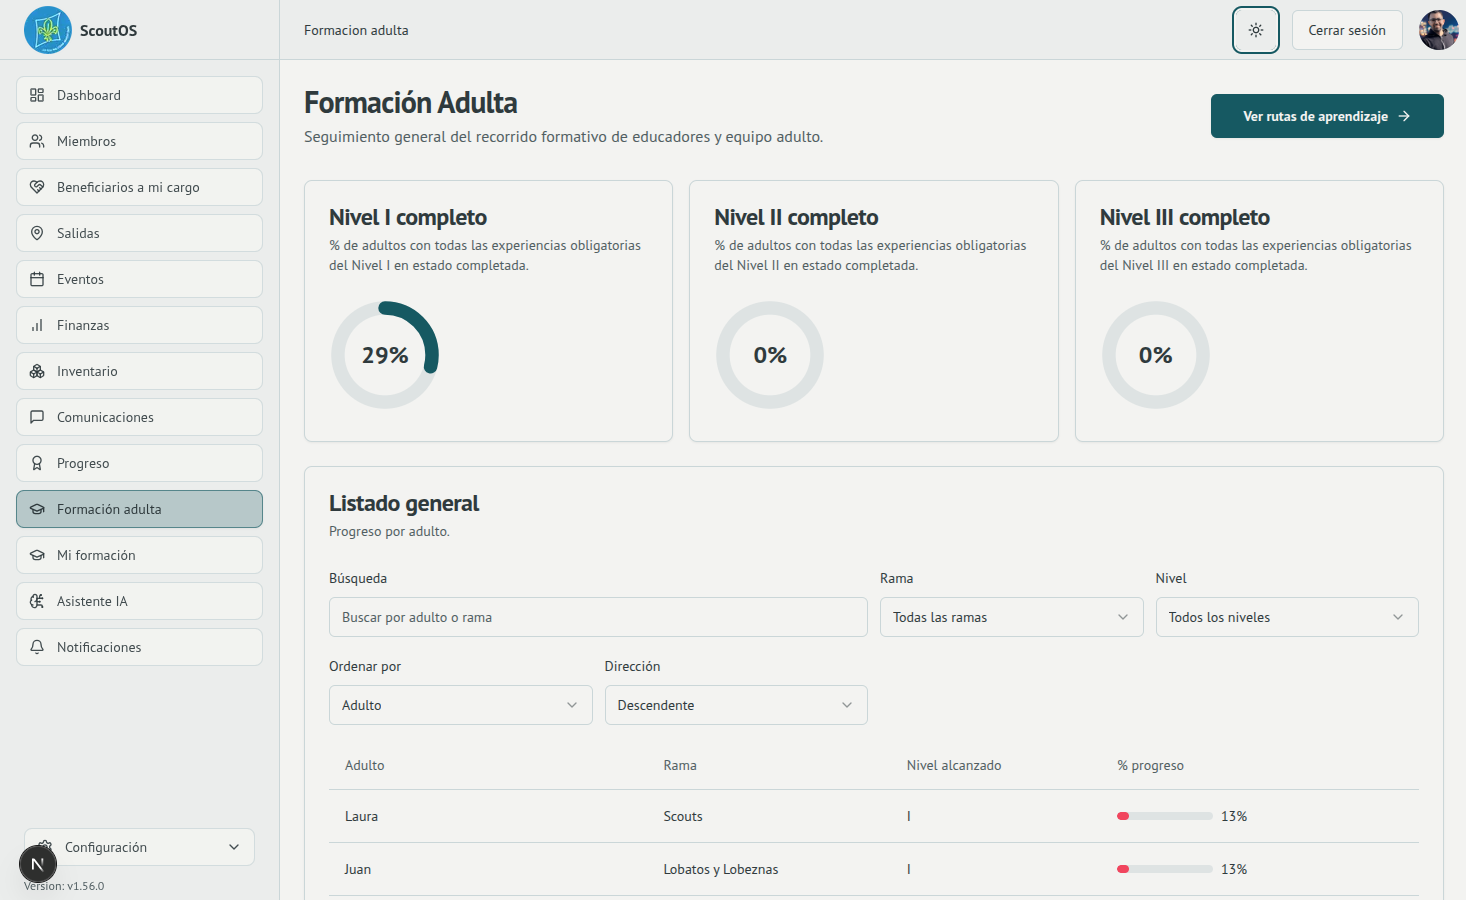Click the Notificaciones bell icon
The width and height of the screenshot is (1466, 900).
(x=37, y=647)
